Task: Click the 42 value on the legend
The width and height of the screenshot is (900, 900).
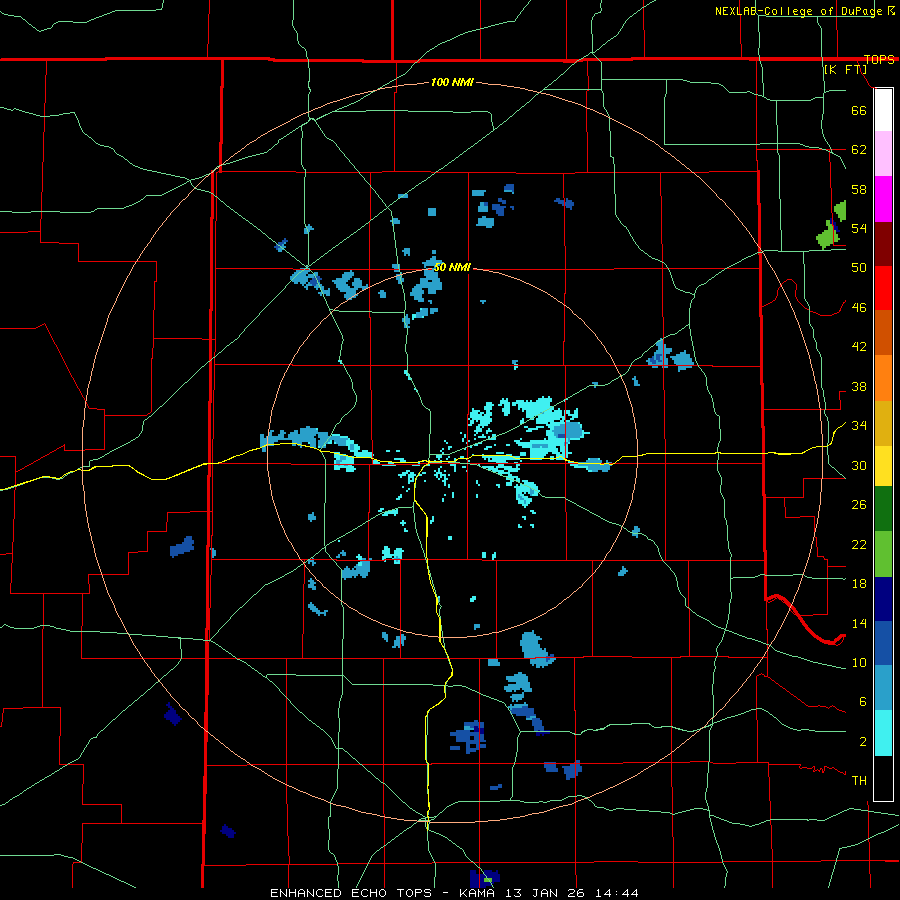Action: coord(859,347)
